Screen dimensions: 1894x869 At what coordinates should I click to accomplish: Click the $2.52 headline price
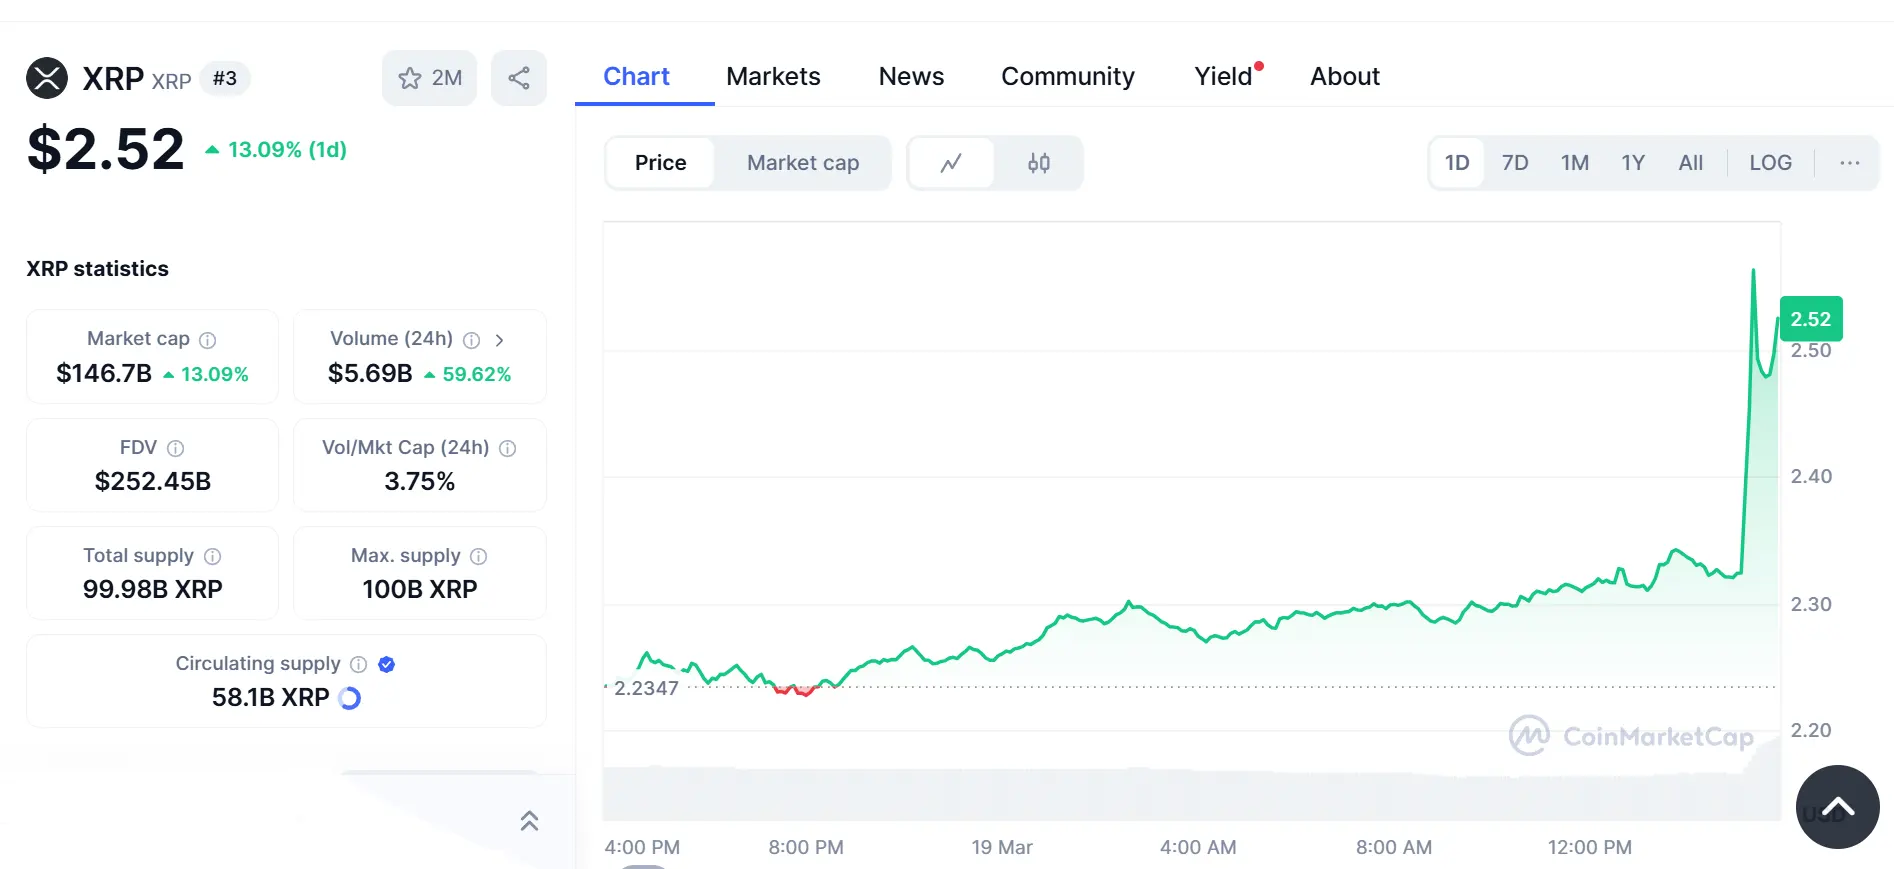click(106, 149)
